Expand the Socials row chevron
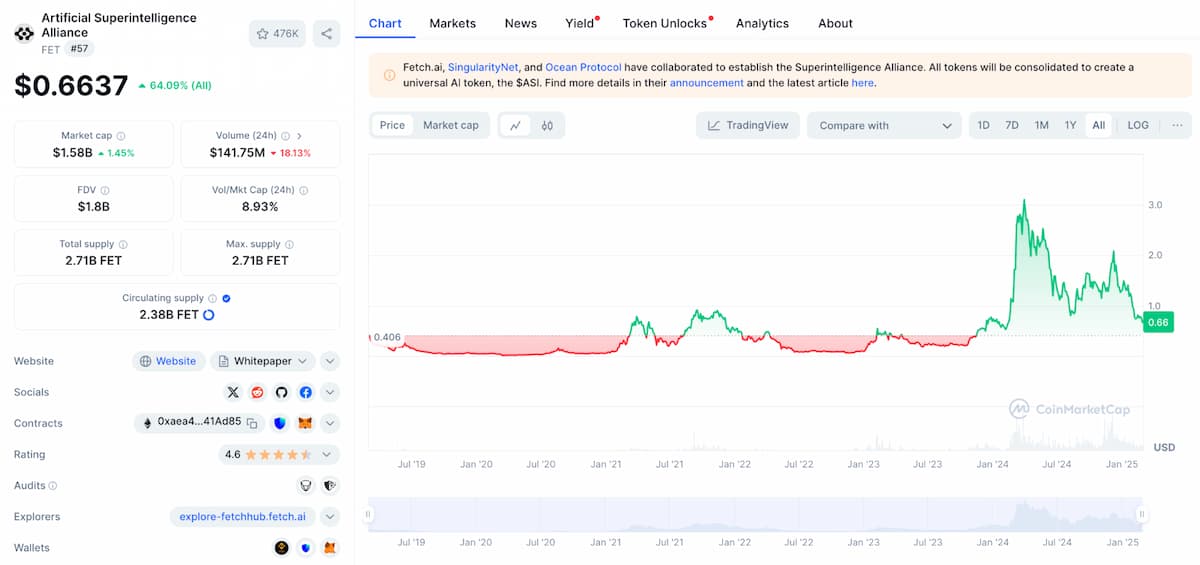Viewport: 1200px width, 565px height. click(x=330, y=392)
